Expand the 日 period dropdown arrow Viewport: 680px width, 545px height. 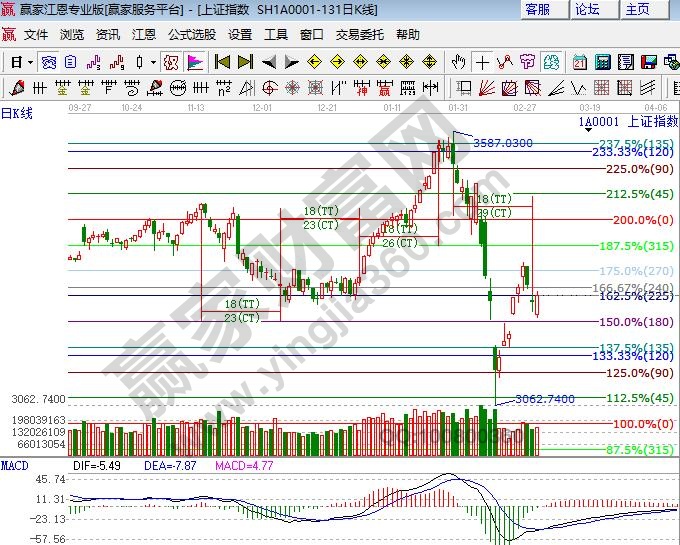(30, 62)
